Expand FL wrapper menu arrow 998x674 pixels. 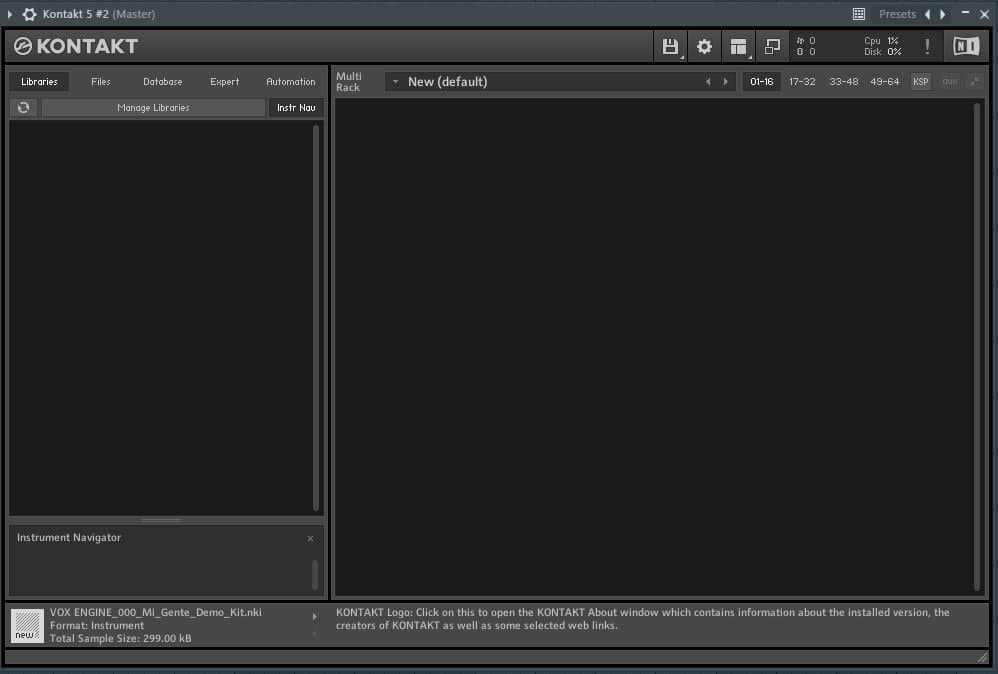click(10, 14)
